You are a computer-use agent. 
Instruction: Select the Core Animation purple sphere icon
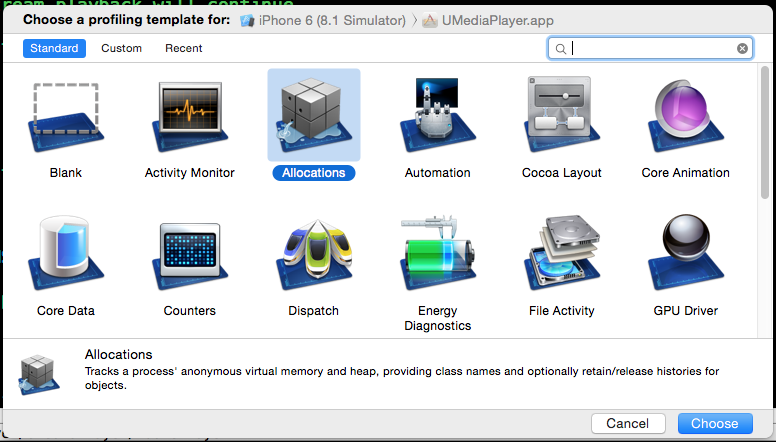tap(685, 116)
